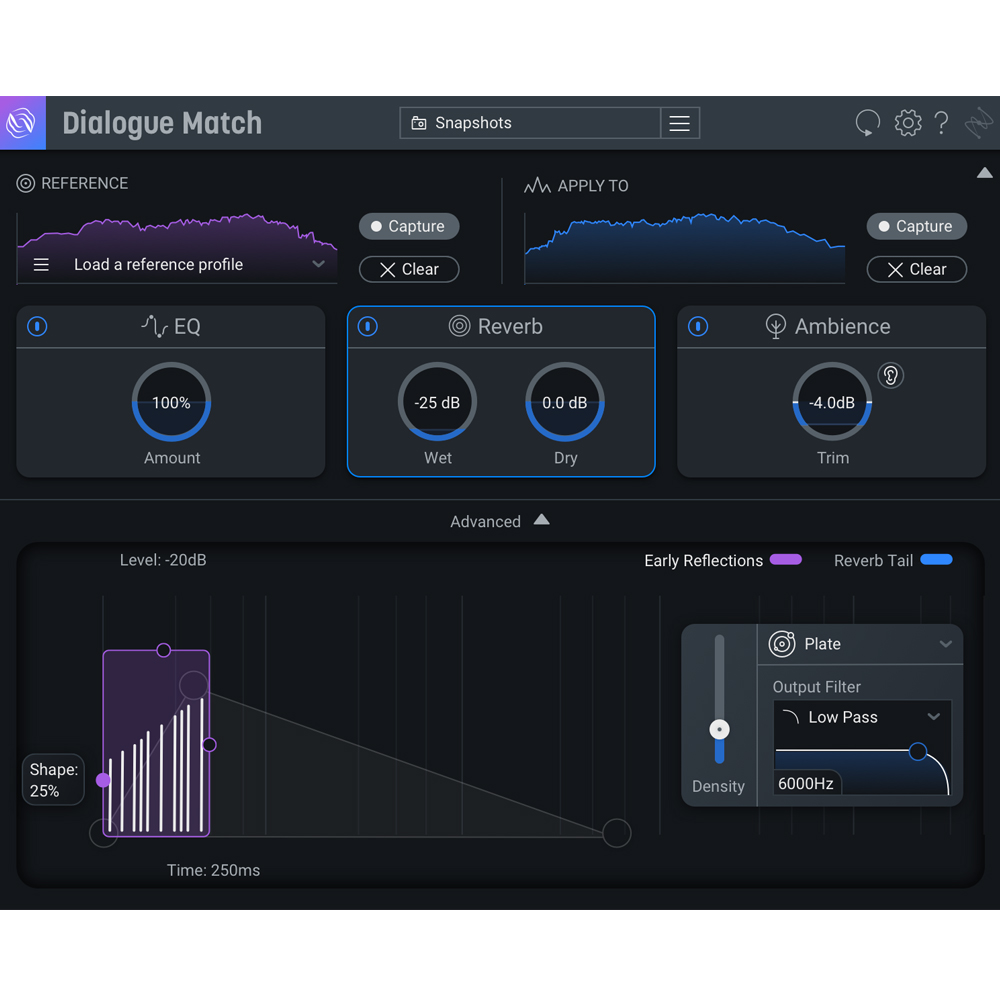Click the Level: -20dB readout
The height and width of the screenshot is (1000, 1000).
point(163,560)
